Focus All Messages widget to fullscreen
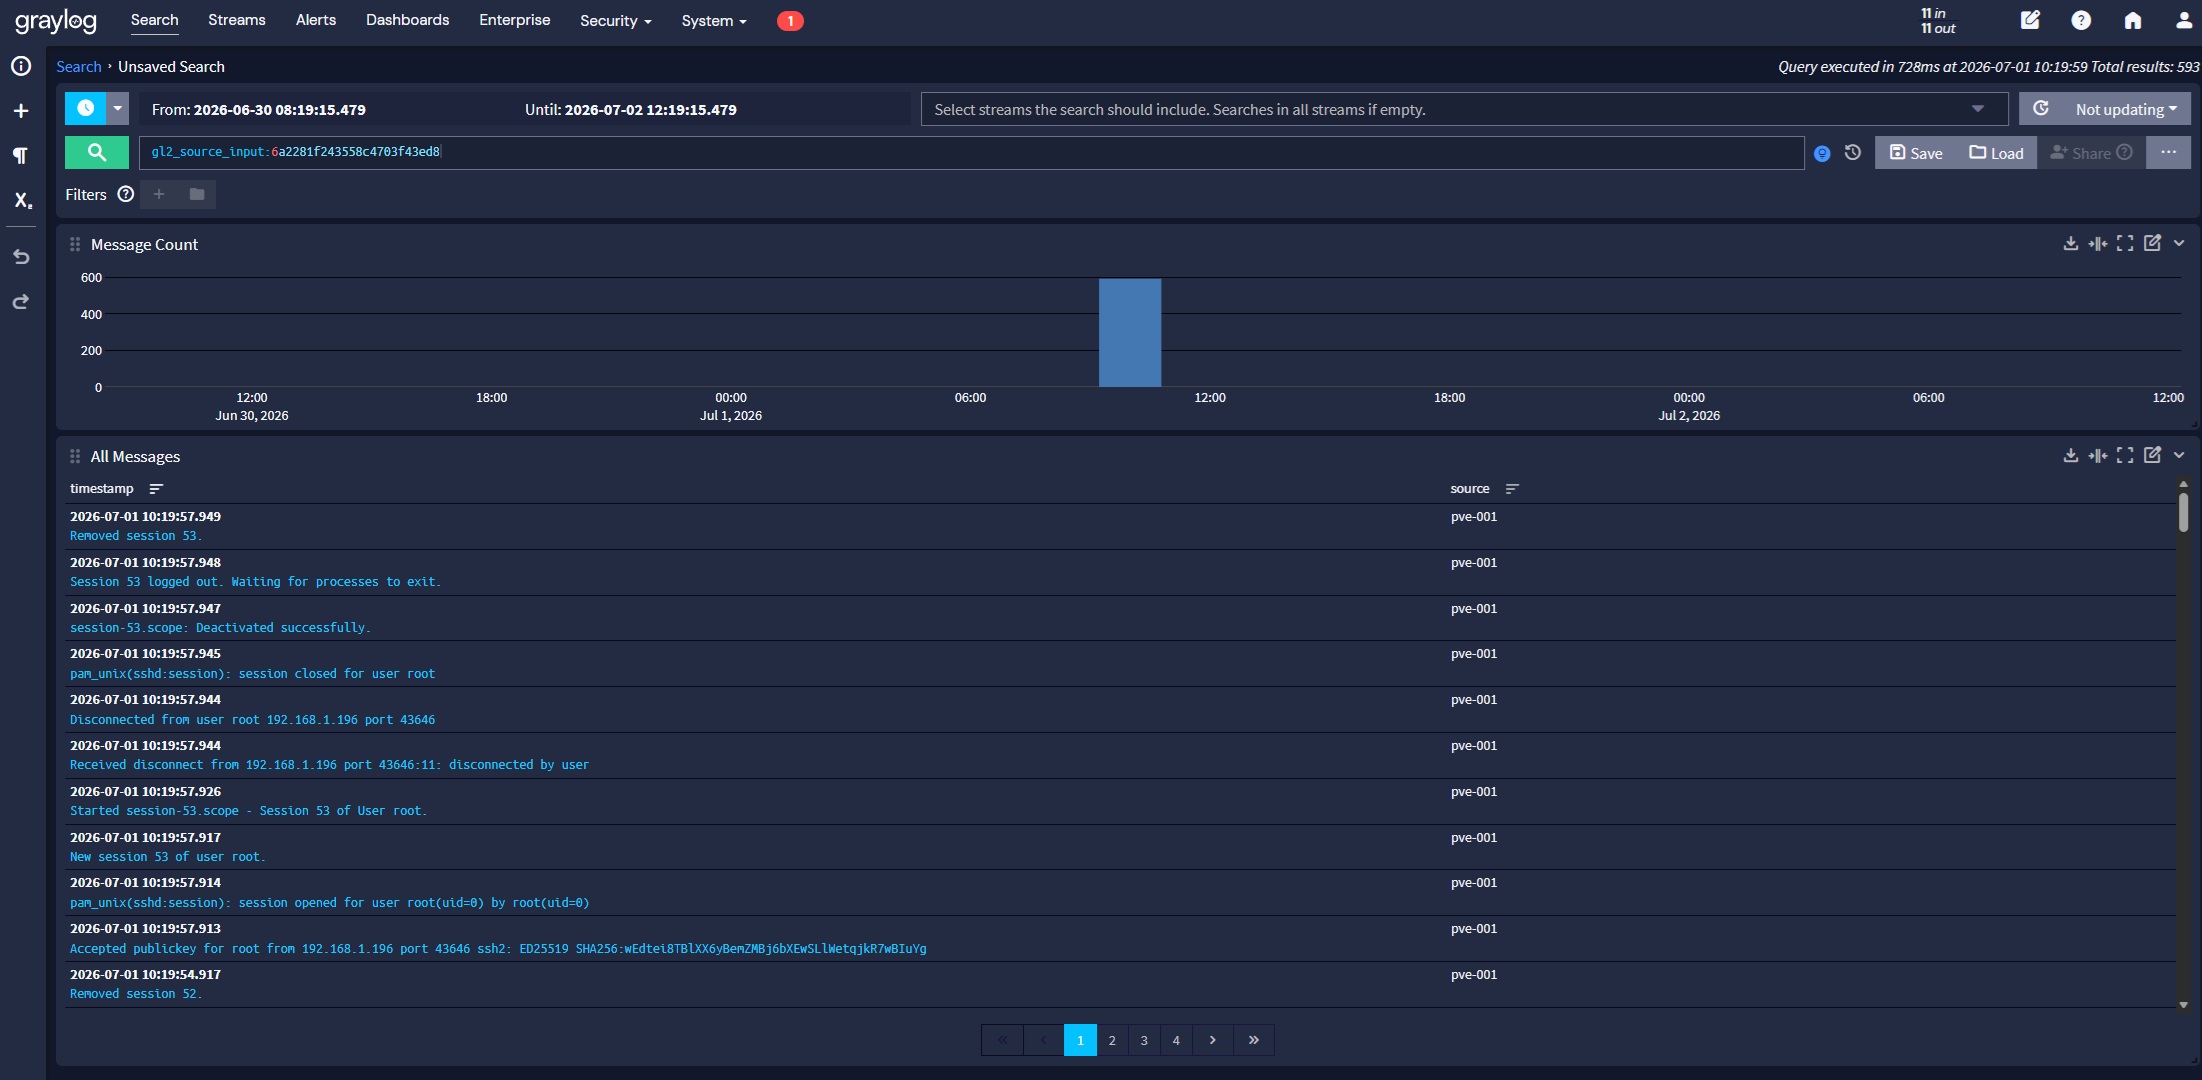 point(2125,456)
